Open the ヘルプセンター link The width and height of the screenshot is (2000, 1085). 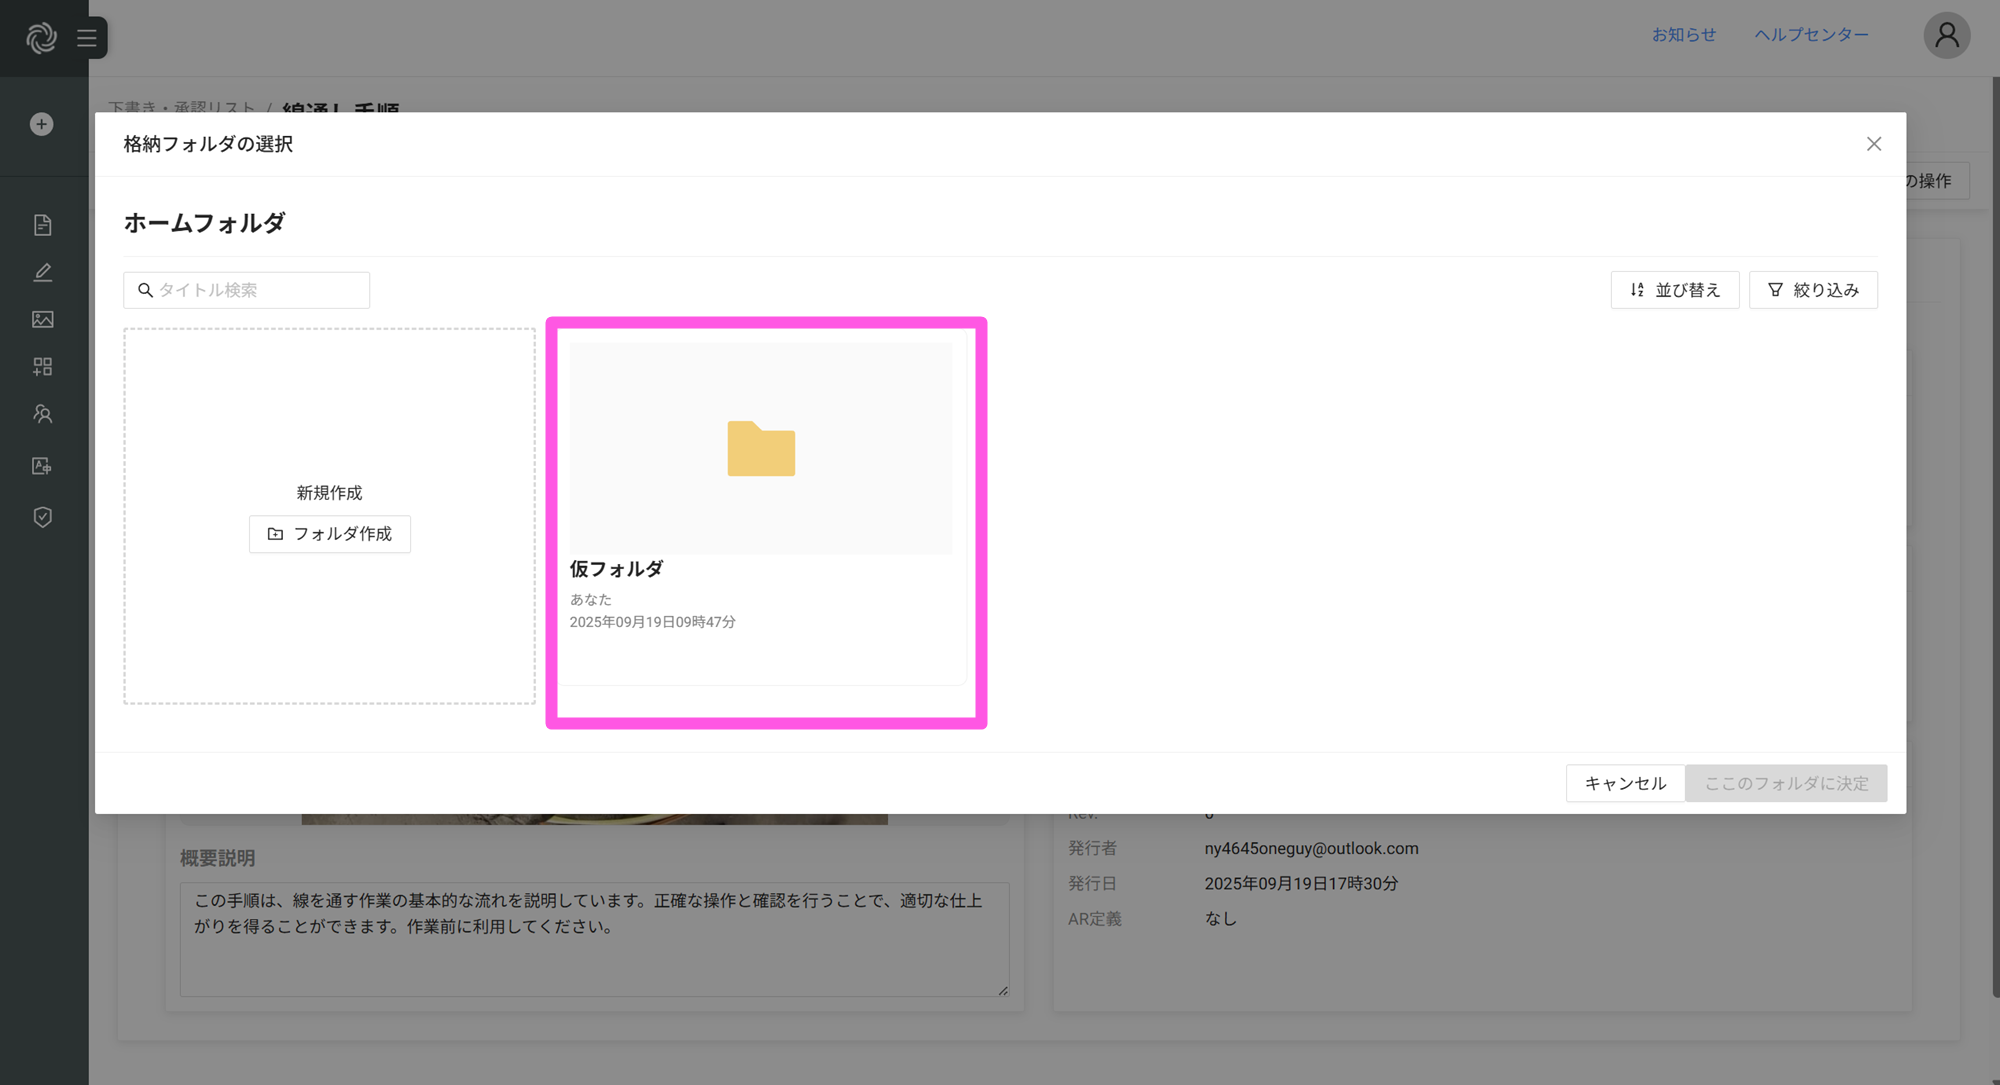pos(1811,35)
